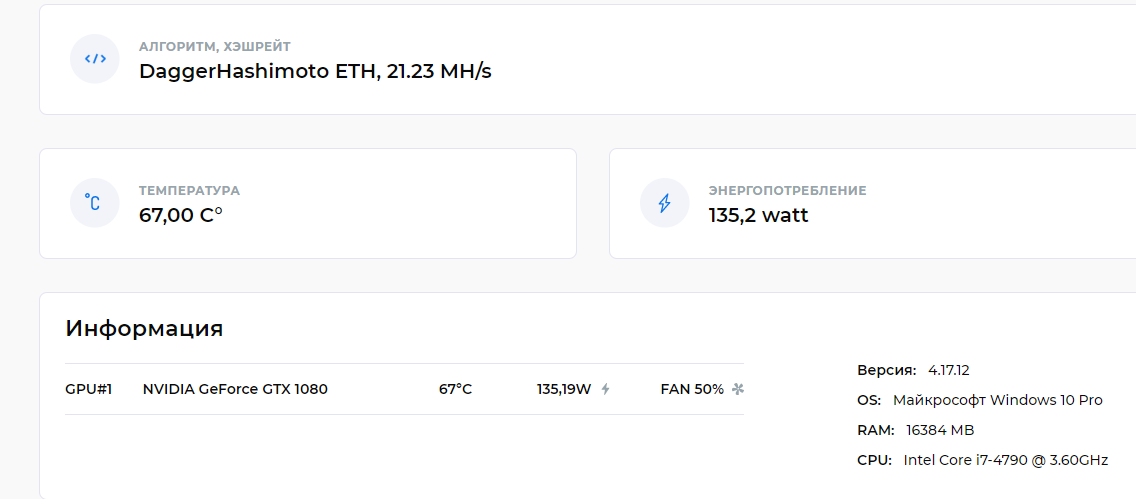Click the RAM 16384 MB line
The image size is (1136, 499).
(916, 430)
